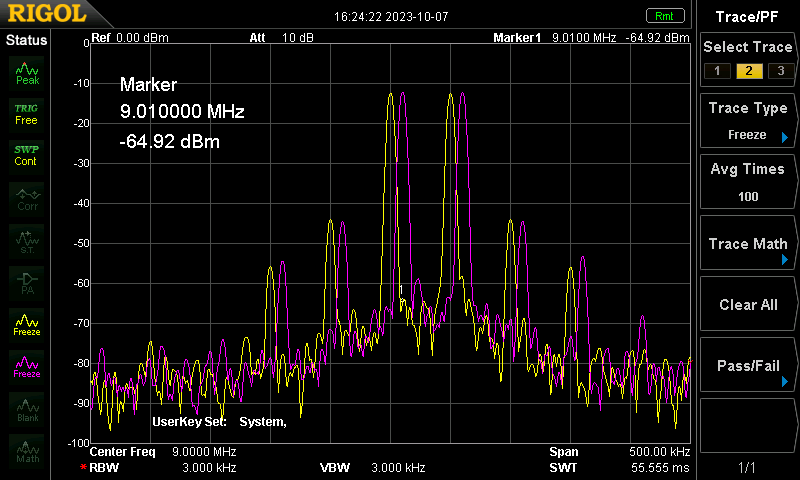
Task: Click the 1/1 menu page indicator
Action: click(x=748, y=467)
